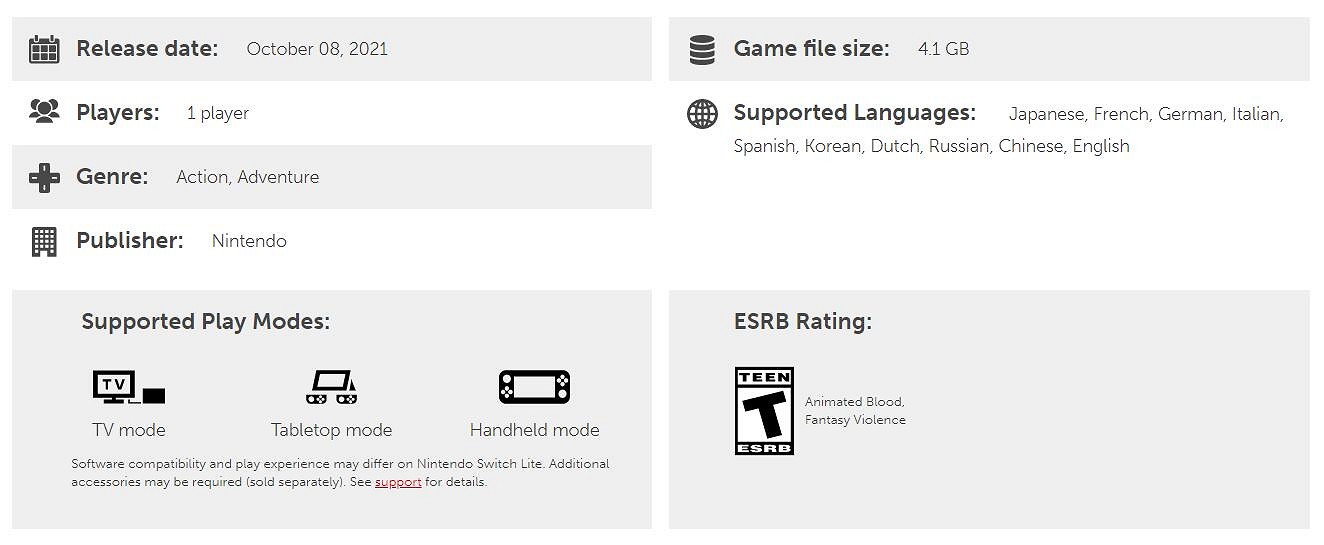Click the Supported Languages globe icon
Screen dimensions: 1324x545
pos(702,114)
